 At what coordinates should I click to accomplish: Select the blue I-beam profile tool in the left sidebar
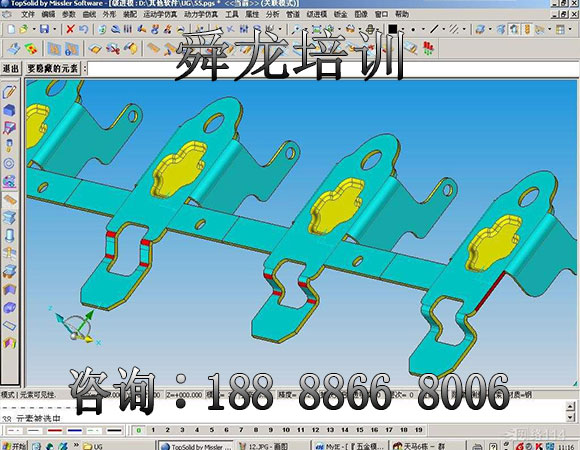click(9, 217)
